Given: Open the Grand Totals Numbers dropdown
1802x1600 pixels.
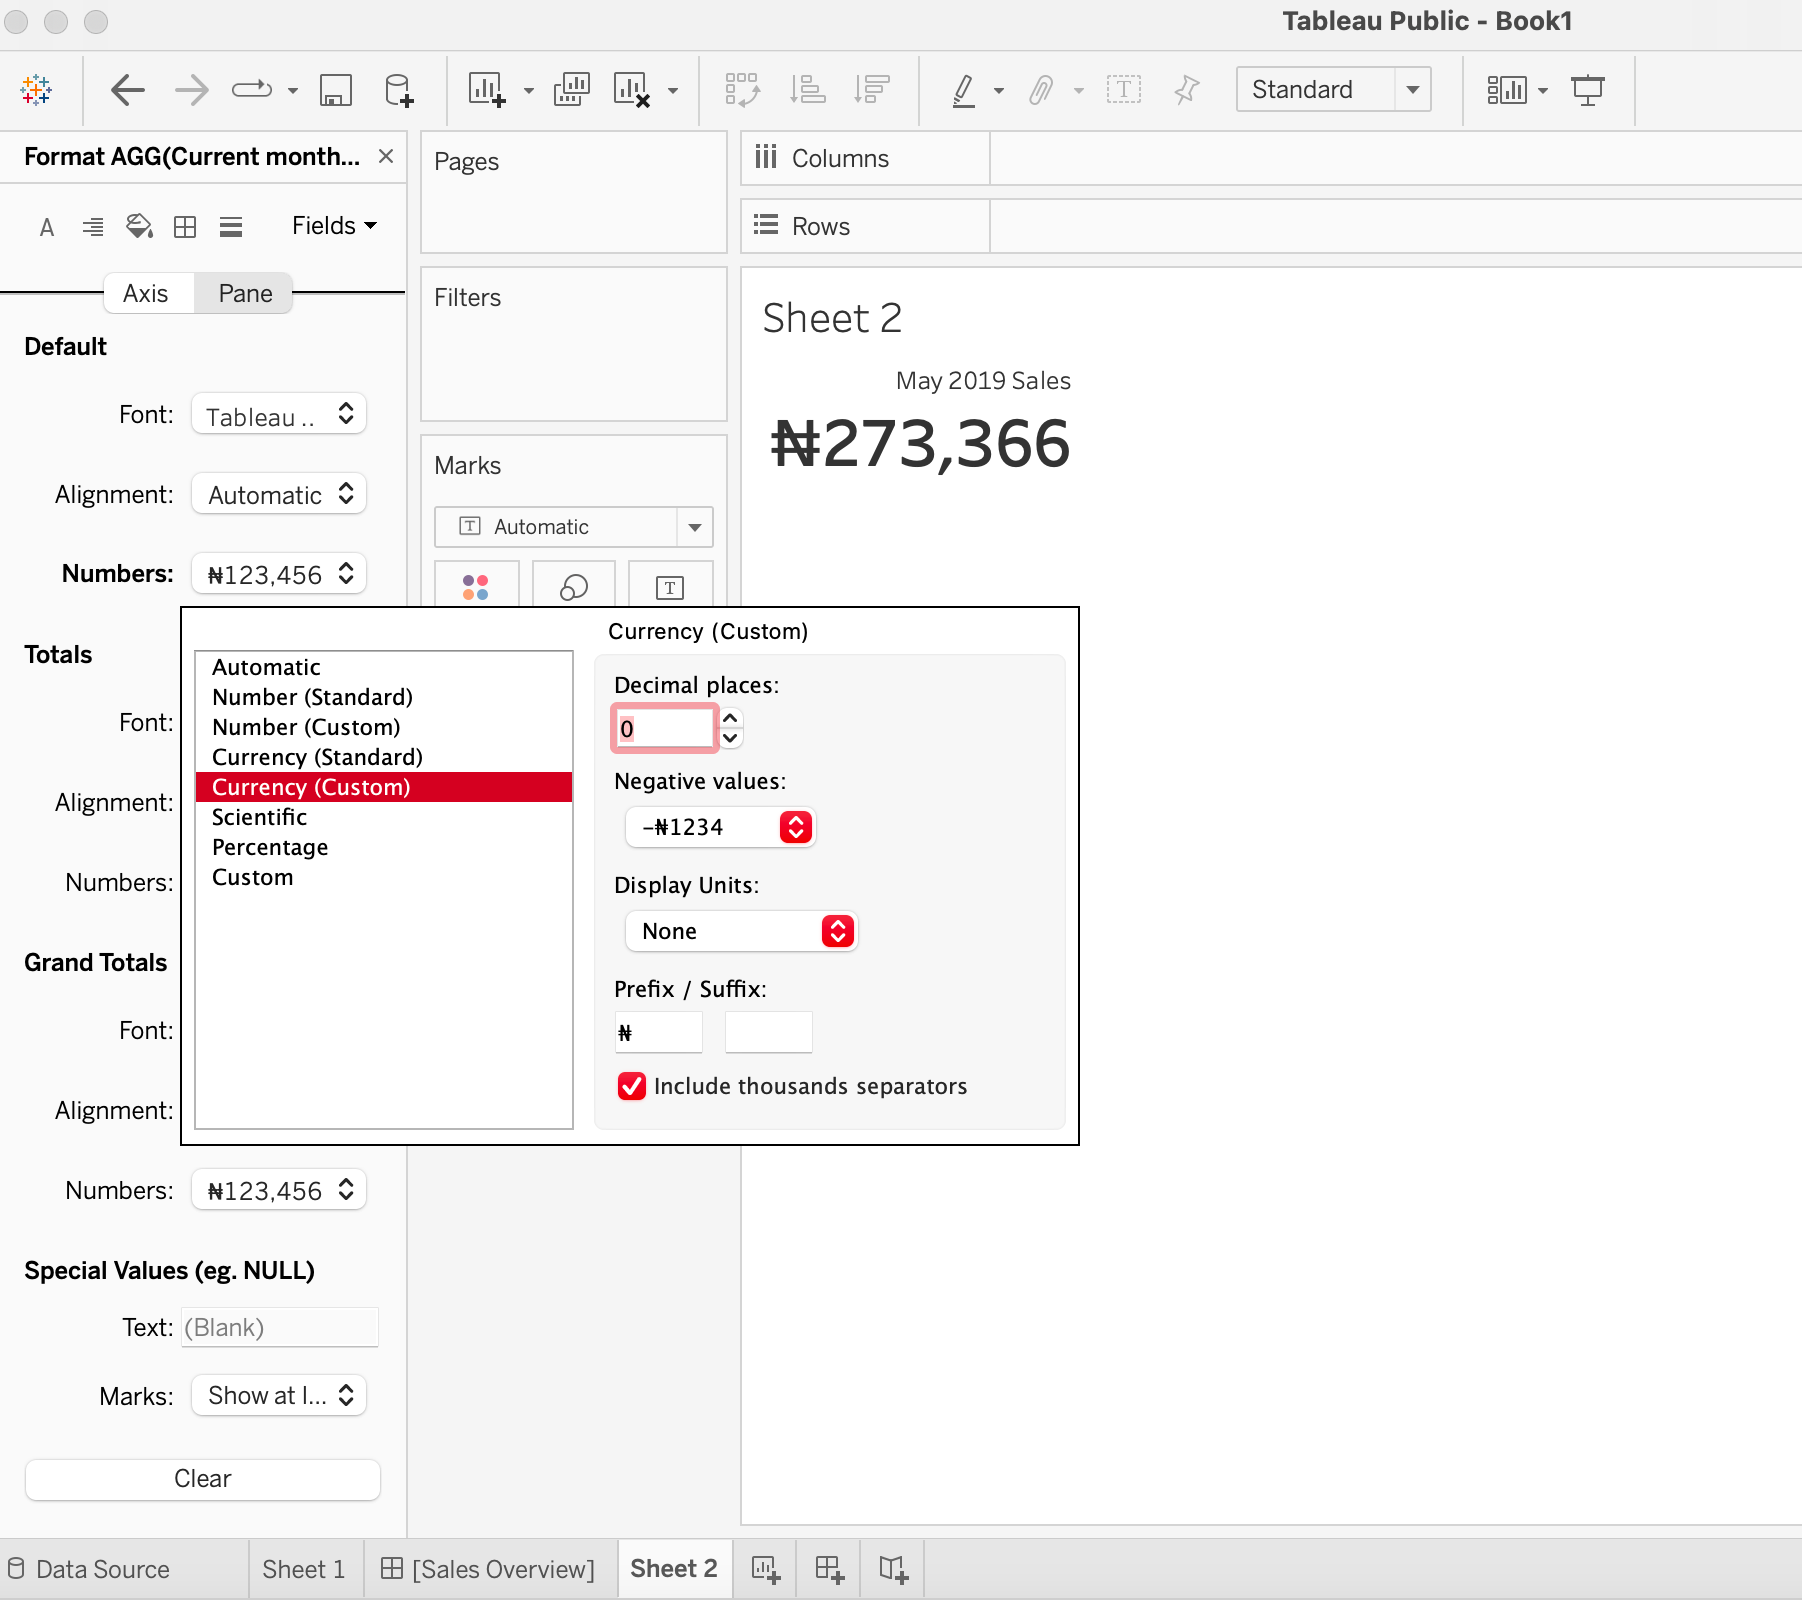Looking at the screenshot, I should 279,1190.
